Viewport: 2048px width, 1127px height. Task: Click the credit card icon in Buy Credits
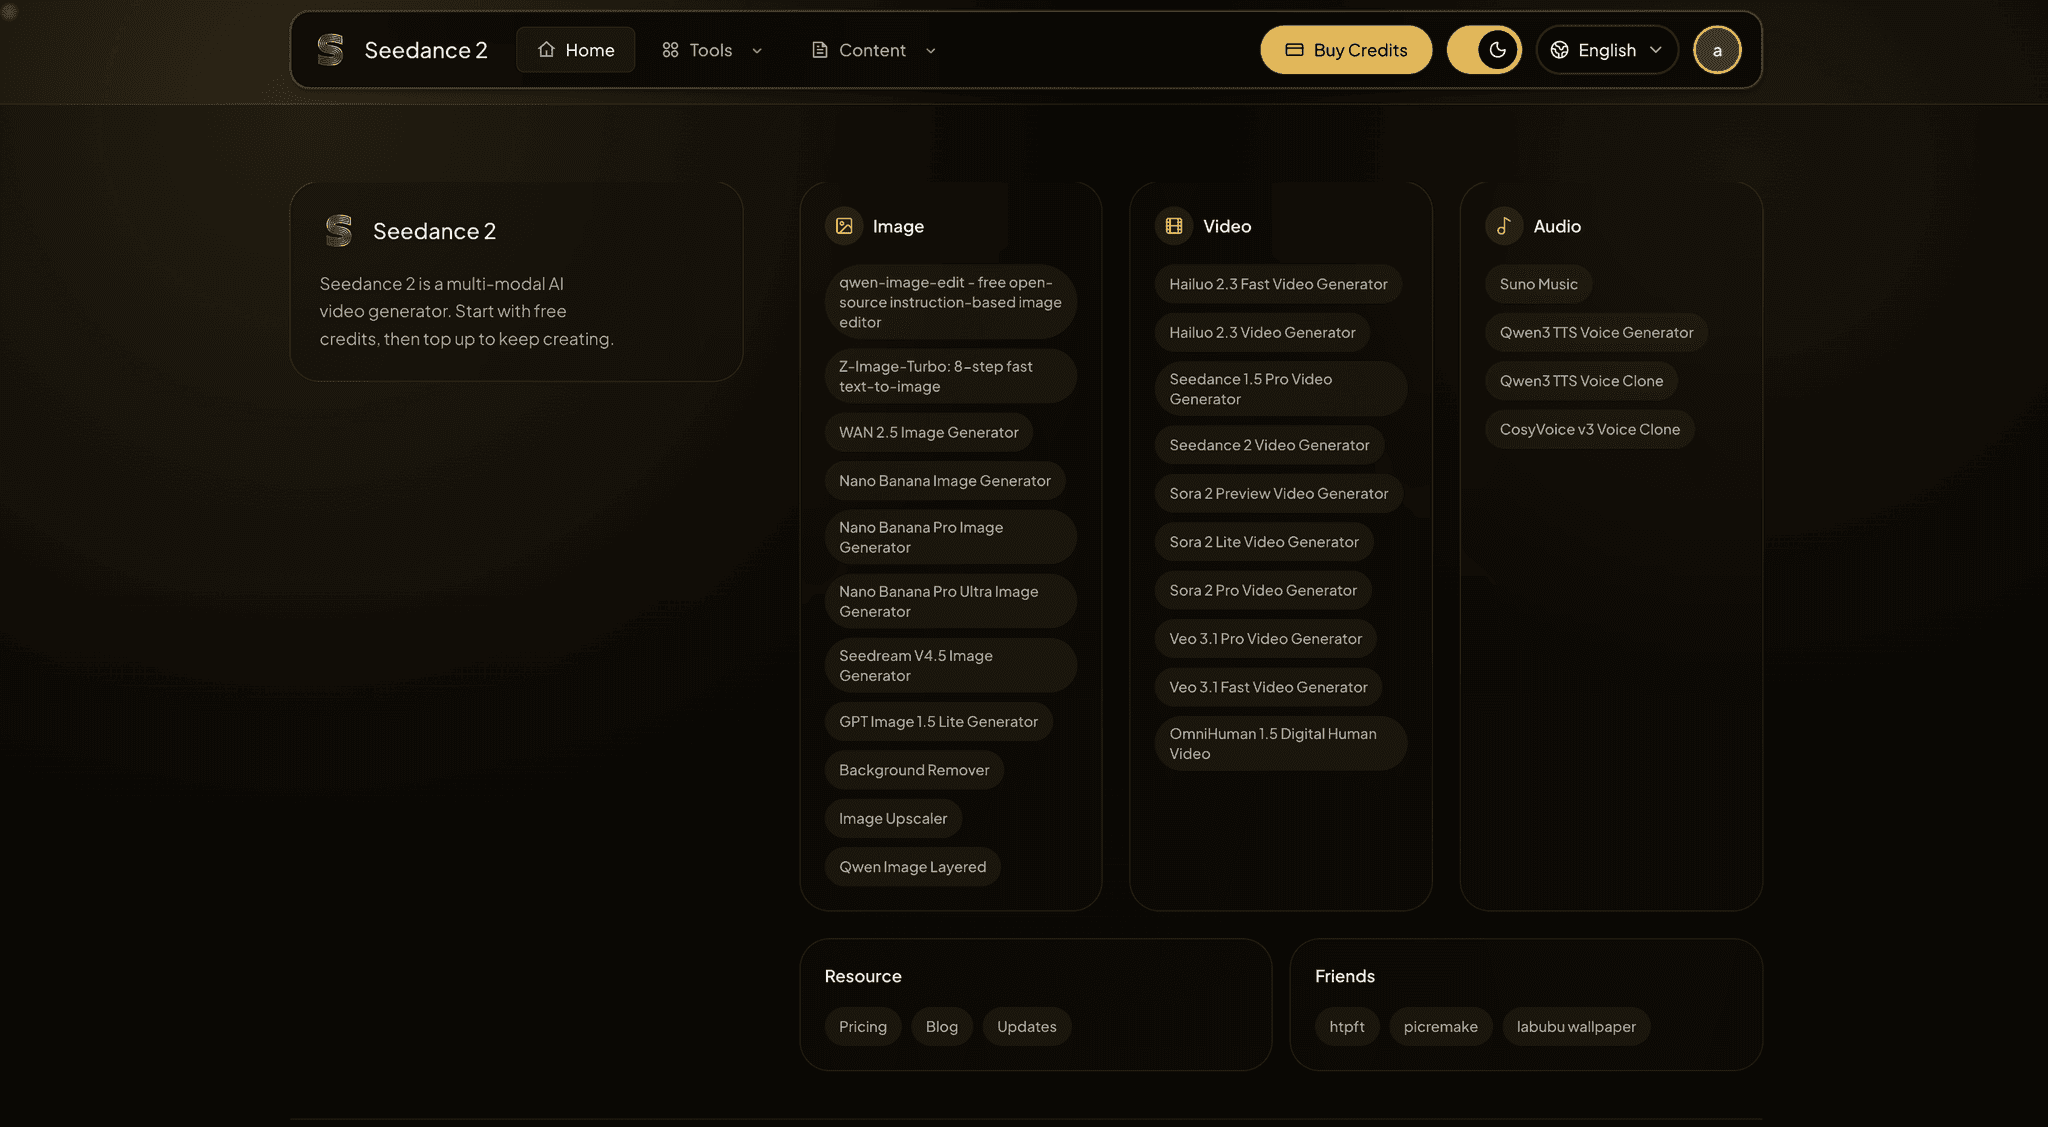click(1294, 50)
